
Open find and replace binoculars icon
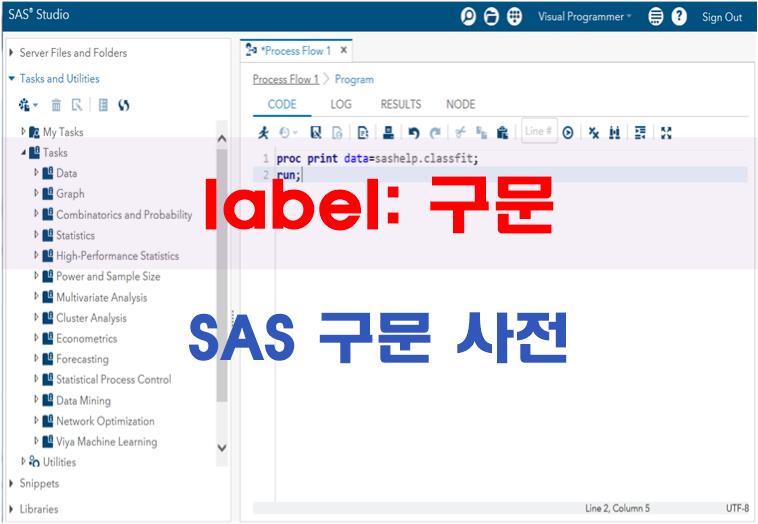614,132
